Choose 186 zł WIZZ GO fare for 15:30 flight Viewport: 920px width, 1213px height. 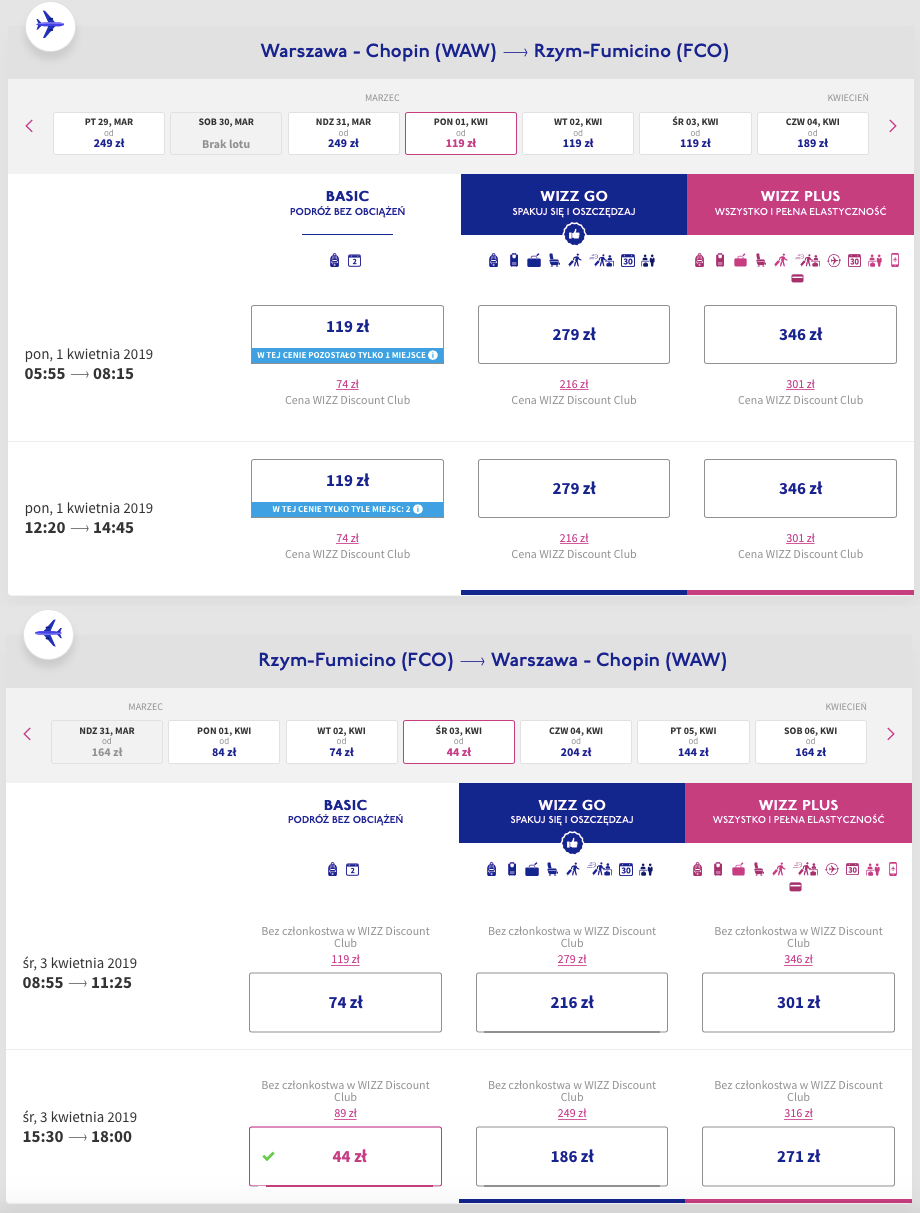click(572, 1156)
